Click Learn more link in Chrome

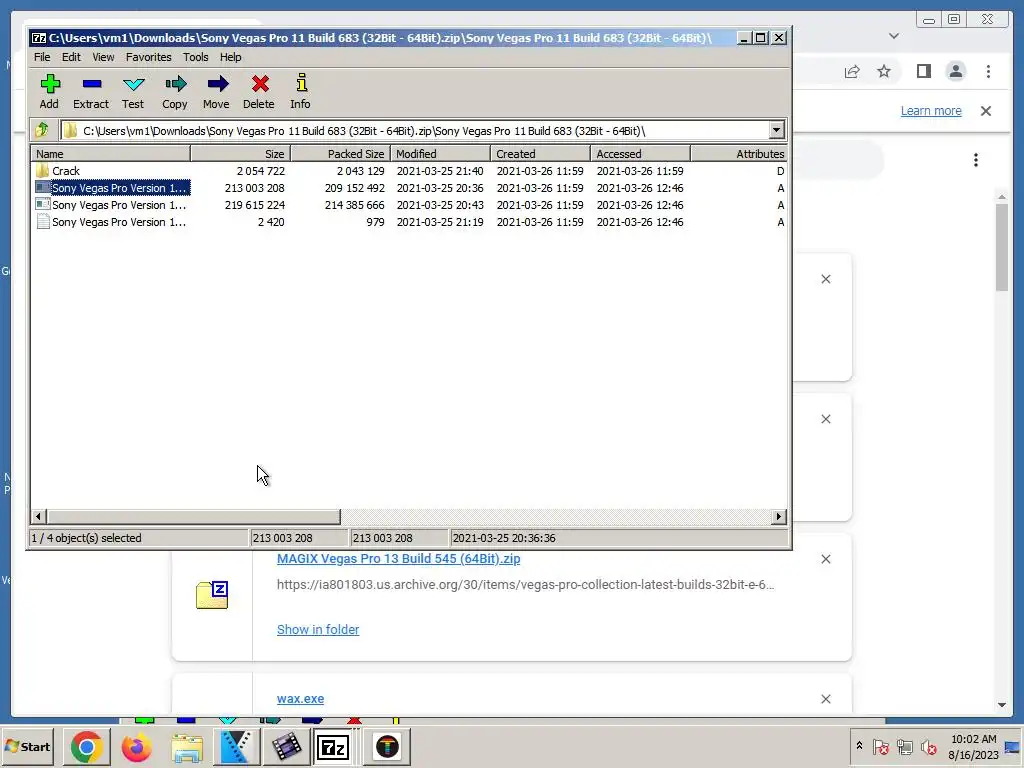931,111
